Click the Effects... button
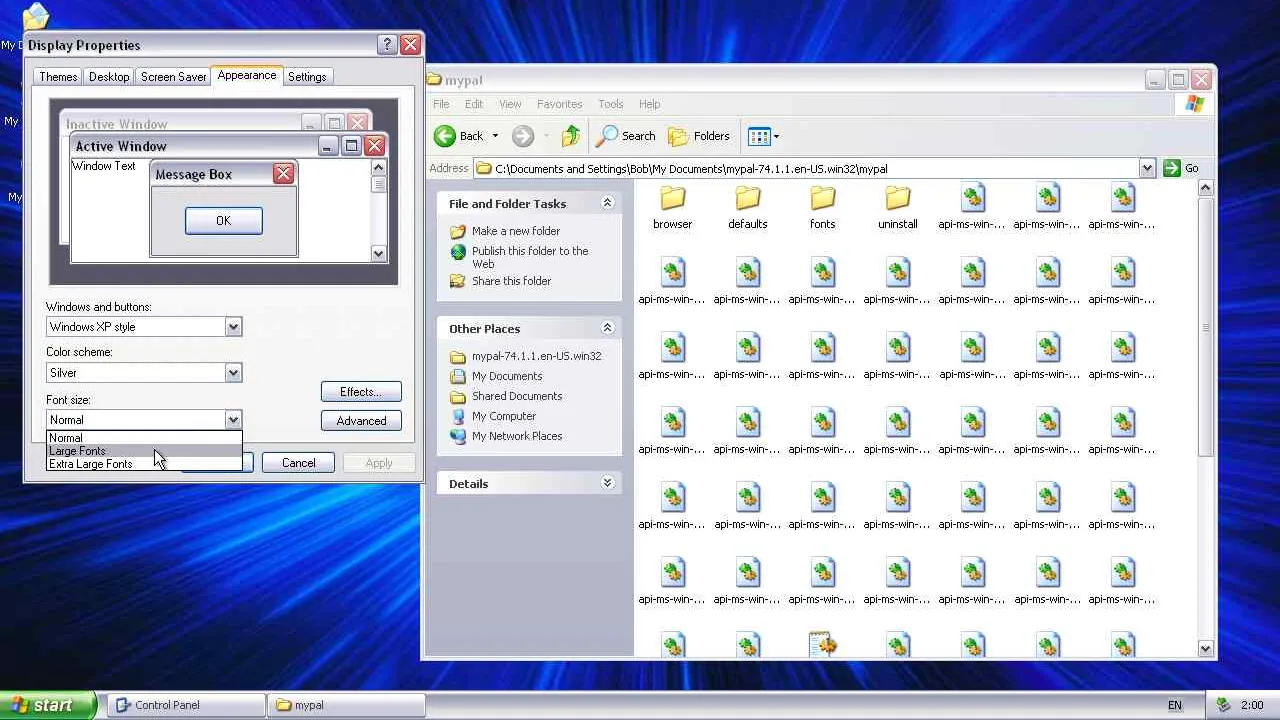This screenshot has height=720, width=1280. point(361,392)
